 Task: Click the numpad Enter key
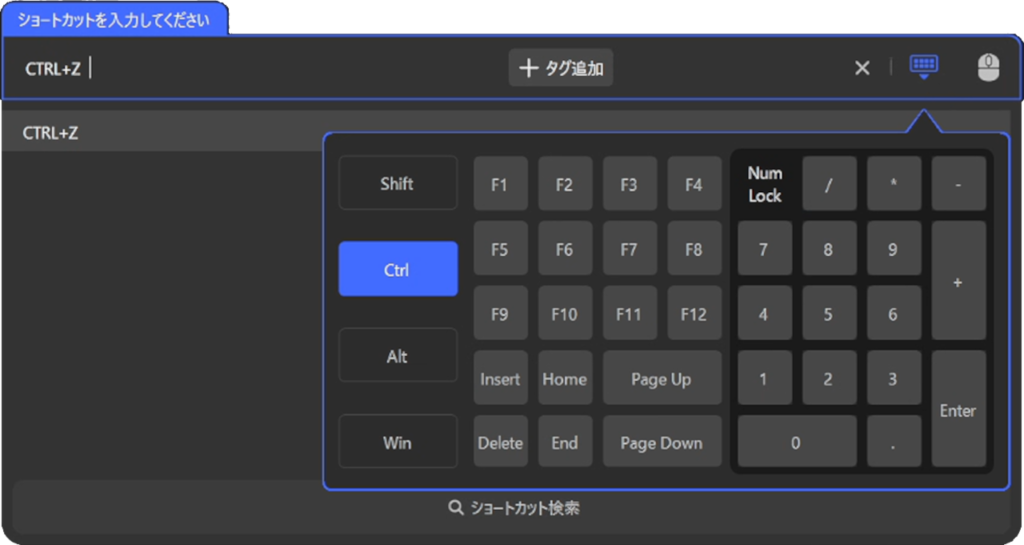957,410
